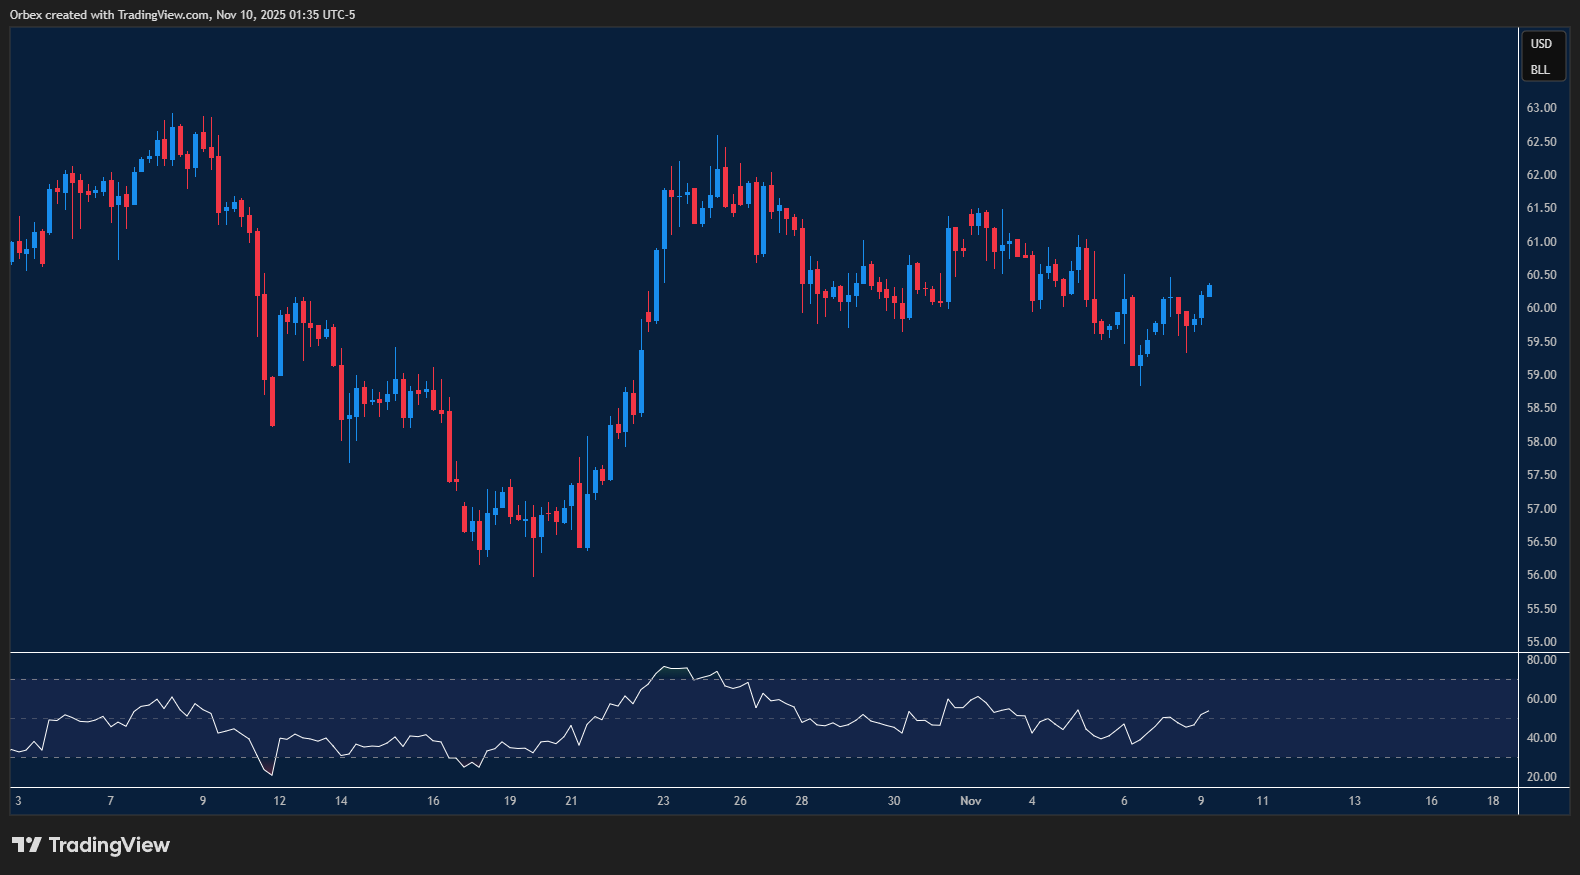Click the 18 date on time axis
The image size is (1580, 875).
click(1493, 801)
